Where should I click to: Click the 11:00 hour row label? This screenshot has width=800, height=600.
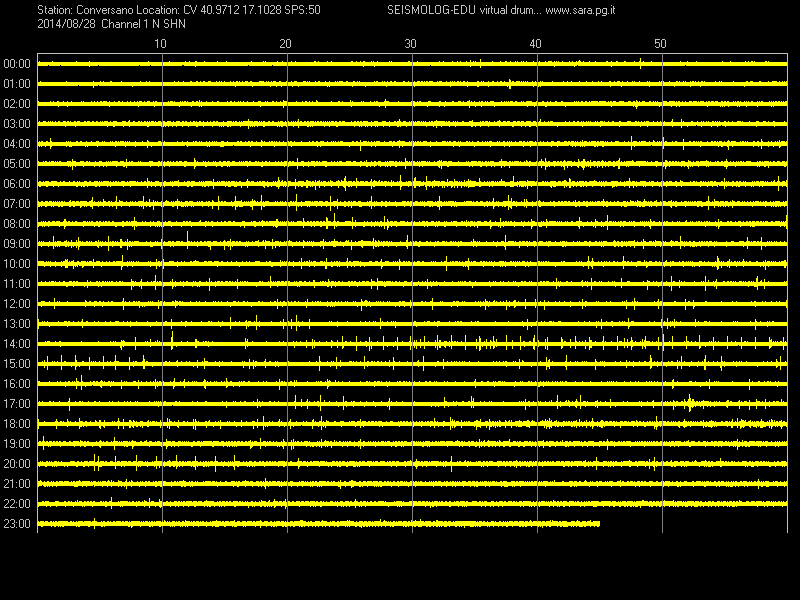pos(17,284)
